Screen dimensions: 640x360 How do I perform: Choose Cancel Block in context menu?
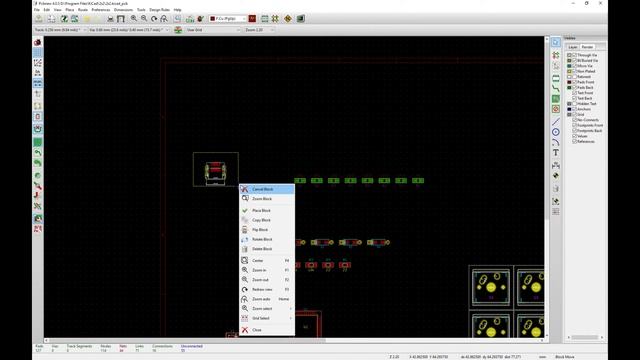pos(267,189)
